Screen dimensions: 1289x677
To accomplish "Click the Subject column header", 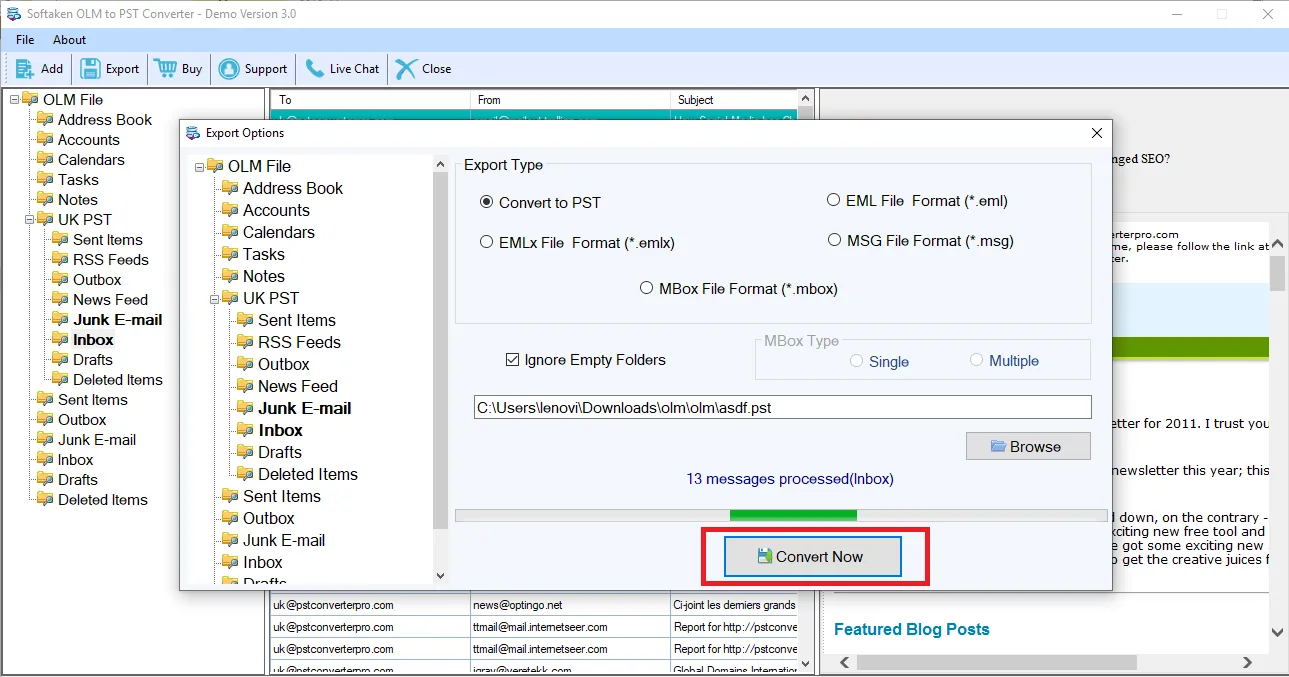I will 734,100.
